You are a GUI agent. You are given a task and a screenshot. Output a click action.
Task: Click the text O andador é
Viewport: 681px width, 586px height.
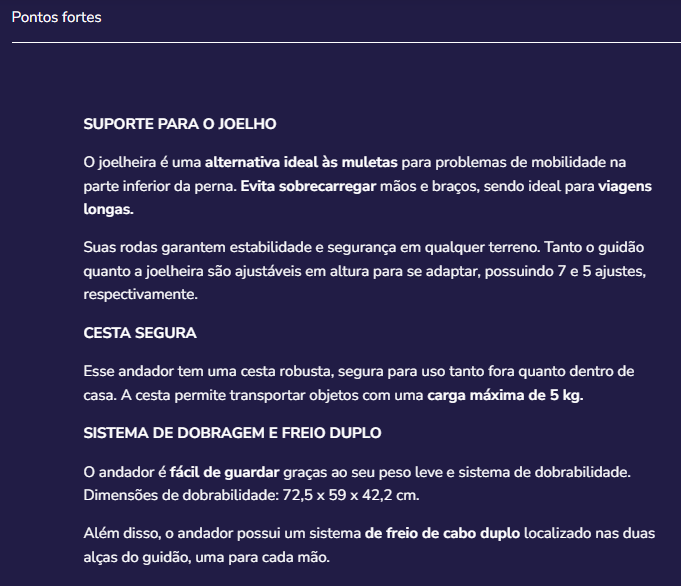pos(125,472)
